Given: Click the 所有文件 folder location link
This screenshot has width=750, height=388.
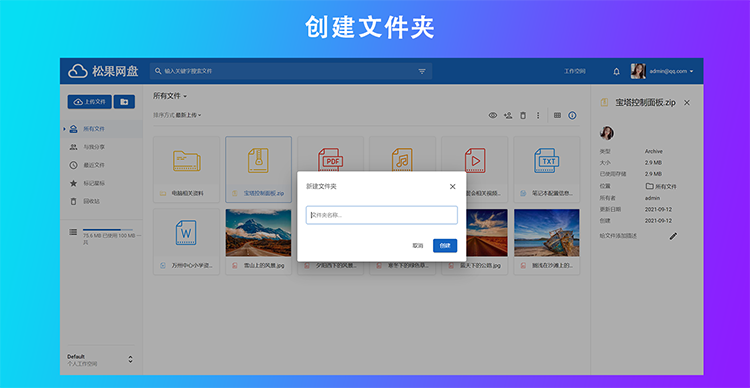Looking at the screenshot, I should pos(661,186).
